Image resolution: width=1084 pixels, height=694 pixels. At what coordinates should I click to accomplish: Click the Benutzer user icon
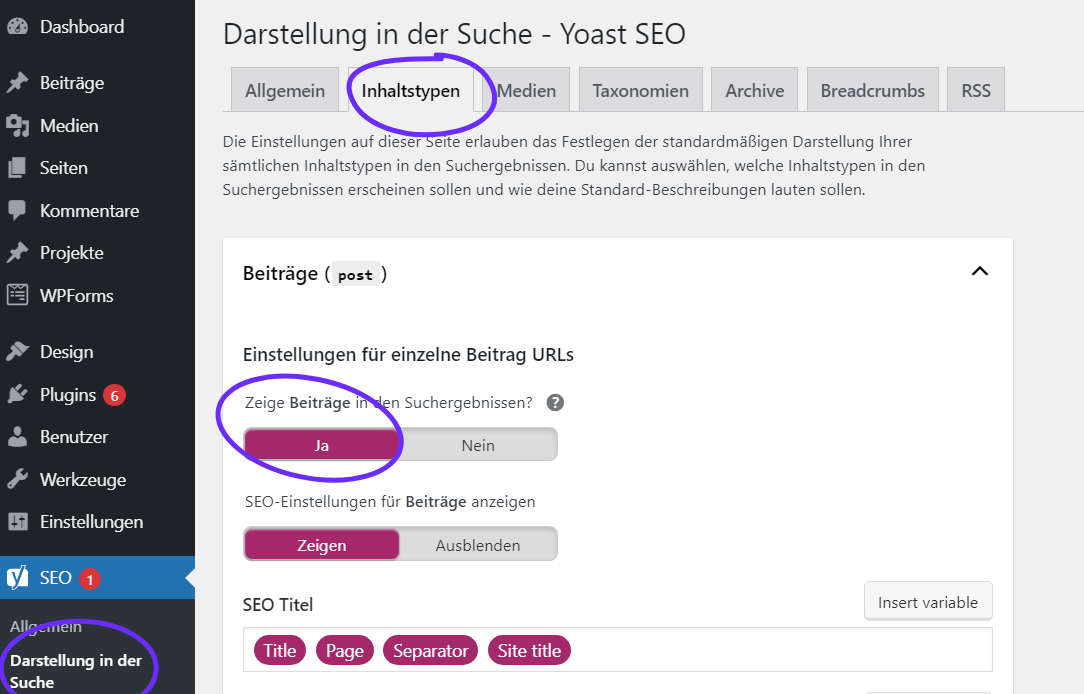pyautogui.click(x=17, y=437)
